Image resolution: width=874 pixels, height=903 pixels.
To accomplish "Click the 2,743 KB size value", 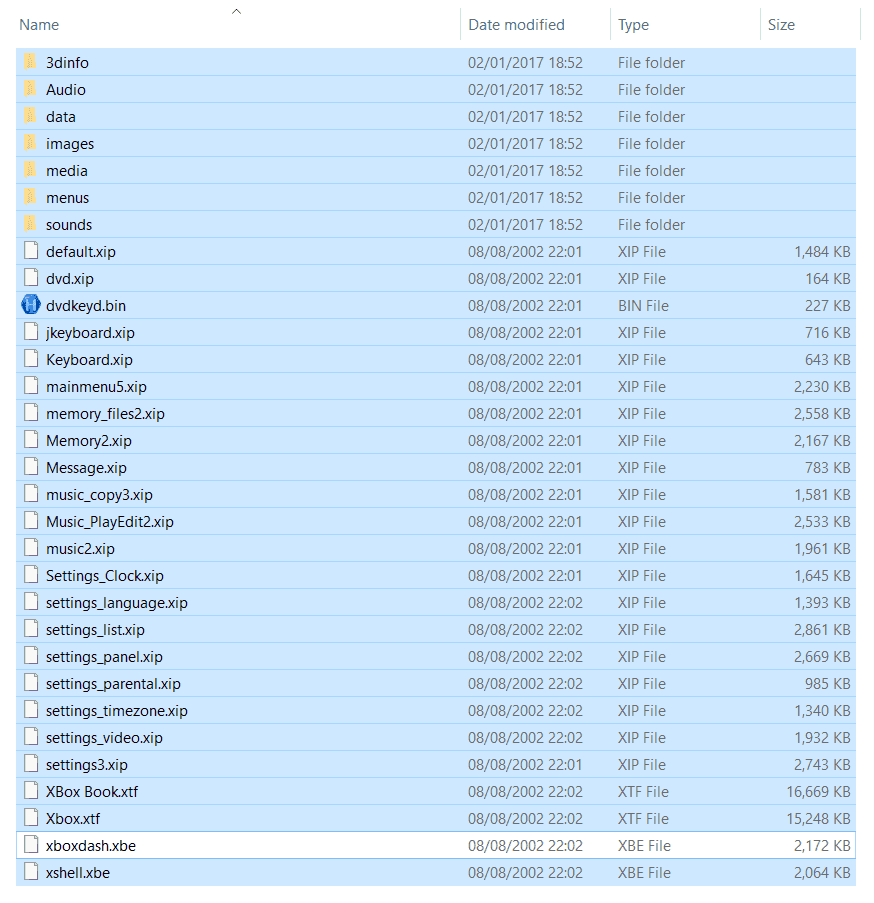I will click(x=822, y=765).
